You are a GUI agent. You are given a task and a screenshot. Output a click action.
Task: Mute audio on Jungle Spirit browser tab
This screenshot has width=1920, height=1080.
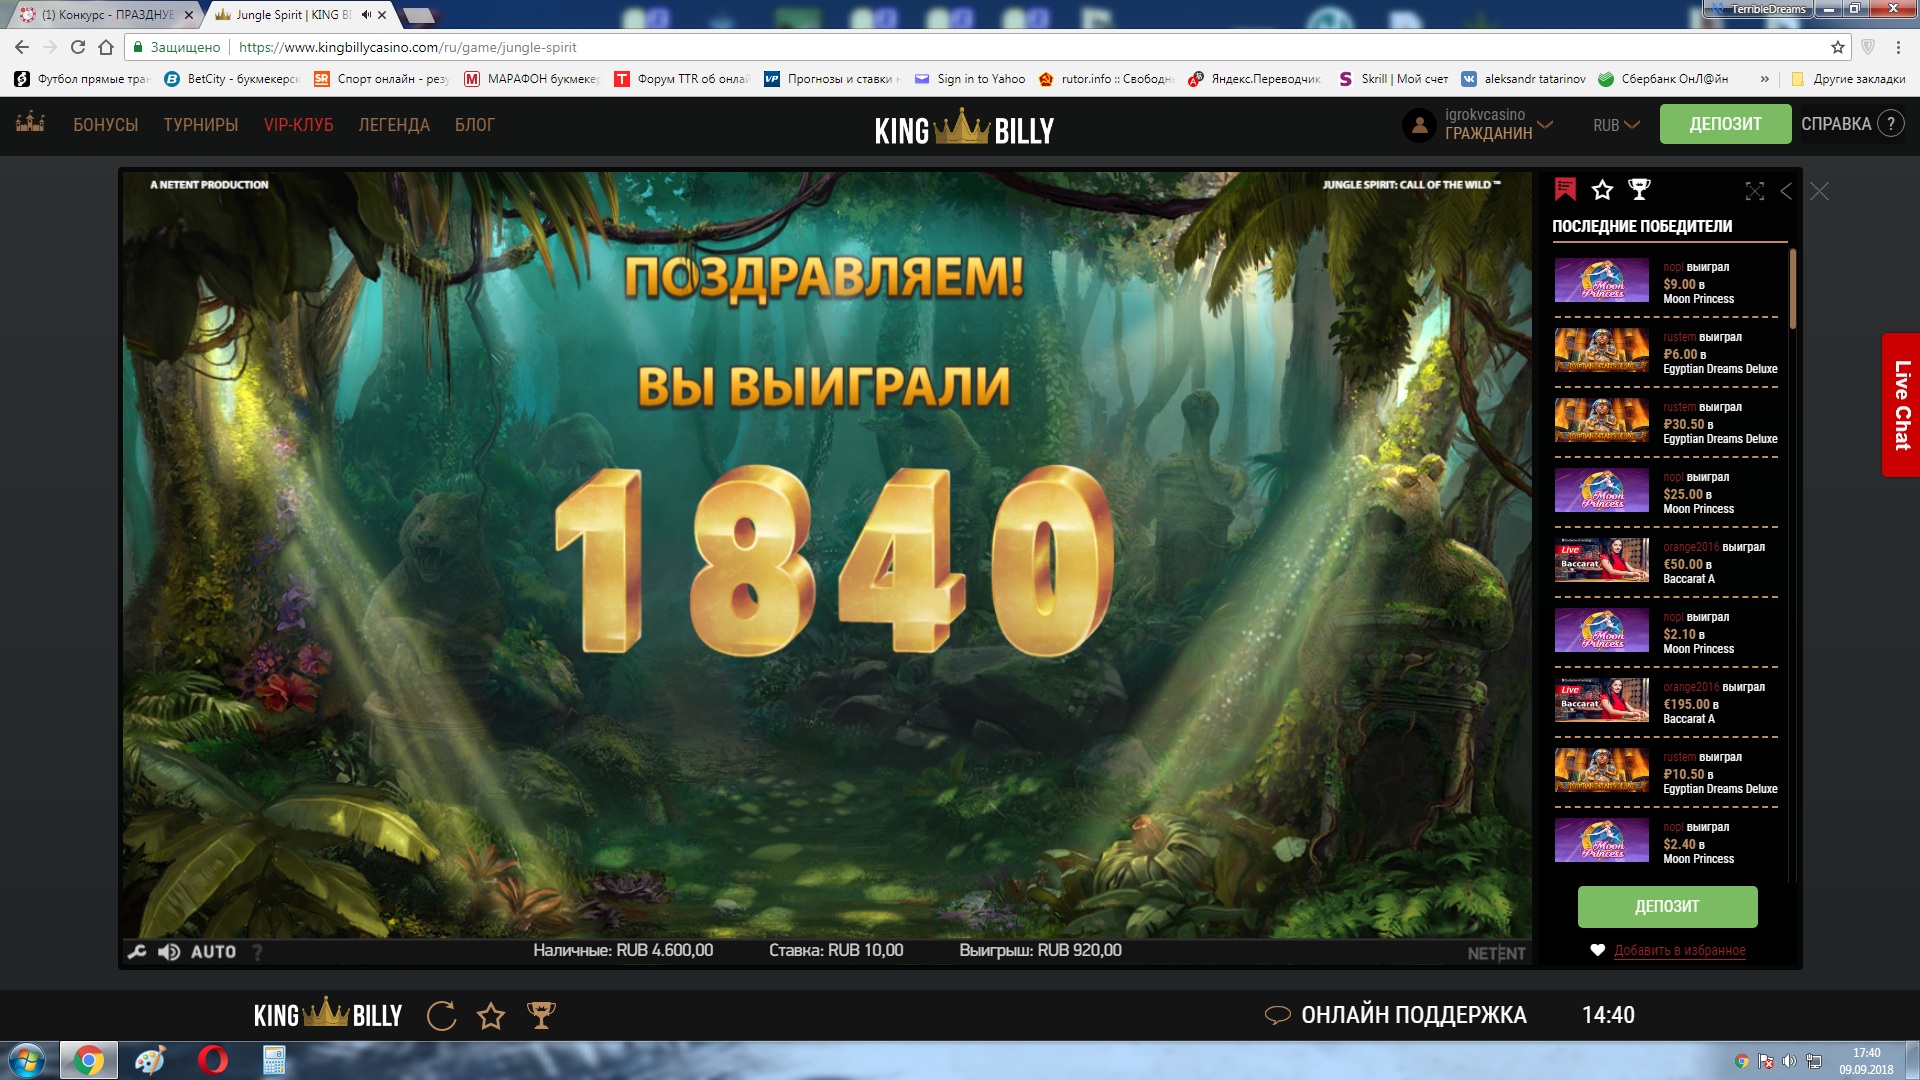click(367, 15)
